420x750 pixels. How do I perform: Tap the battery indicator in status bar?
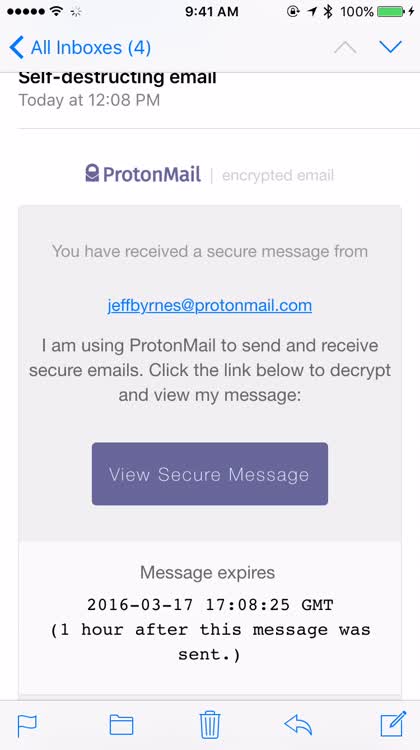tap(390, 11)
